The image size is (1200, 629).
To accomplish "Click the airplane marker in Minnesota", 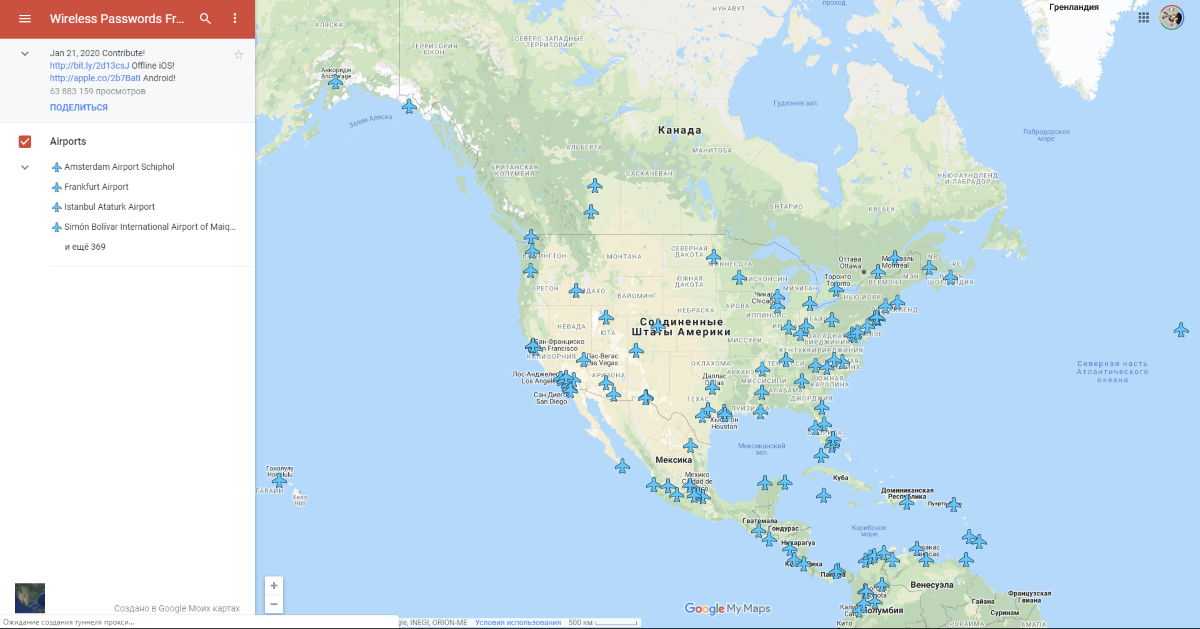I will [x=713, y=257].
